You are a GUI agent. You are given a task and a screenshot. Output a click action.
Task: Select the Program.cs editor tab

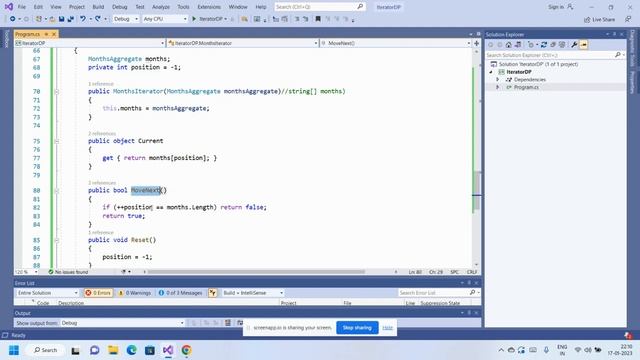coord(28,34)
